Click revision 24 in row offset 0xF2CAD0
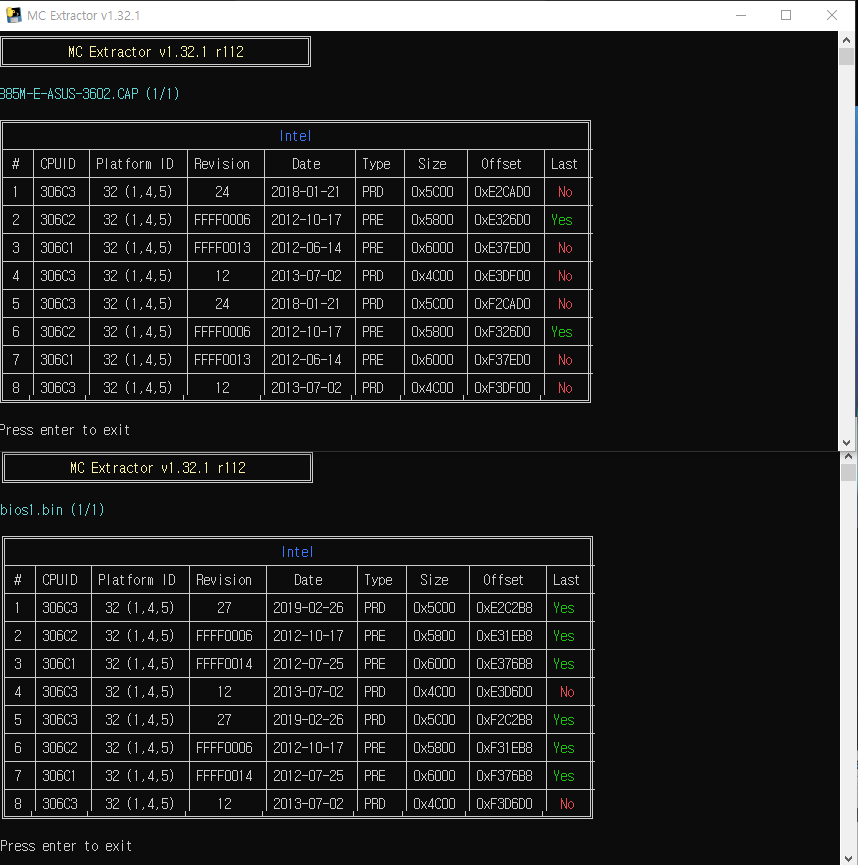The height and width of the screenshot is (865, 858). pos(222,304)
